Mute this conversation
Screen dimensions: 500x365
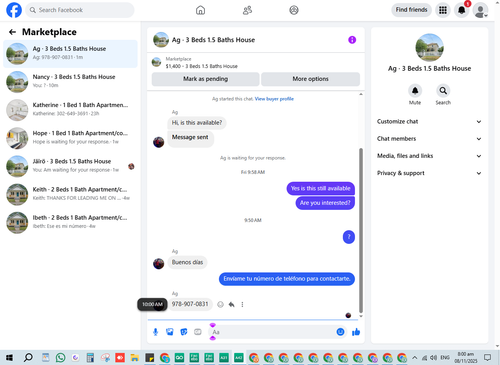click(415, 91)
